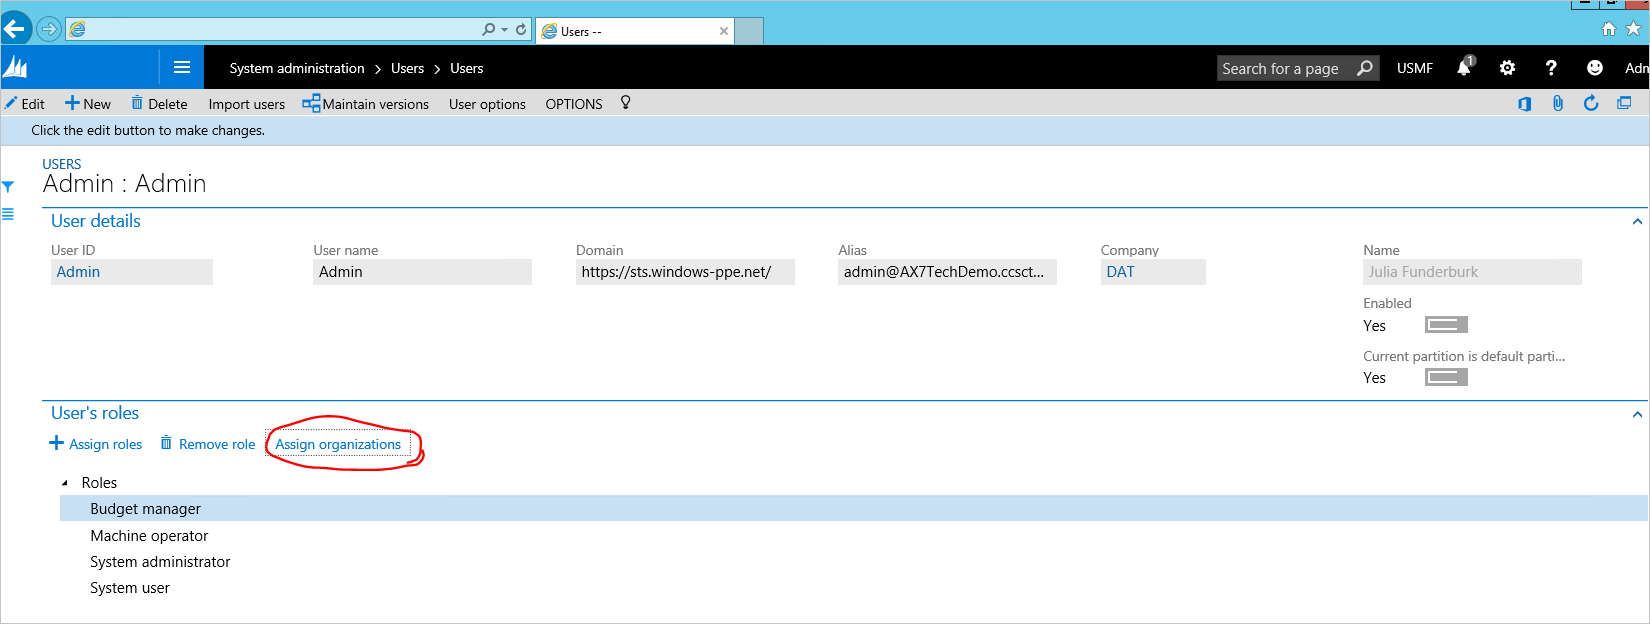Click Delete in the action pane

pos(160,104)
